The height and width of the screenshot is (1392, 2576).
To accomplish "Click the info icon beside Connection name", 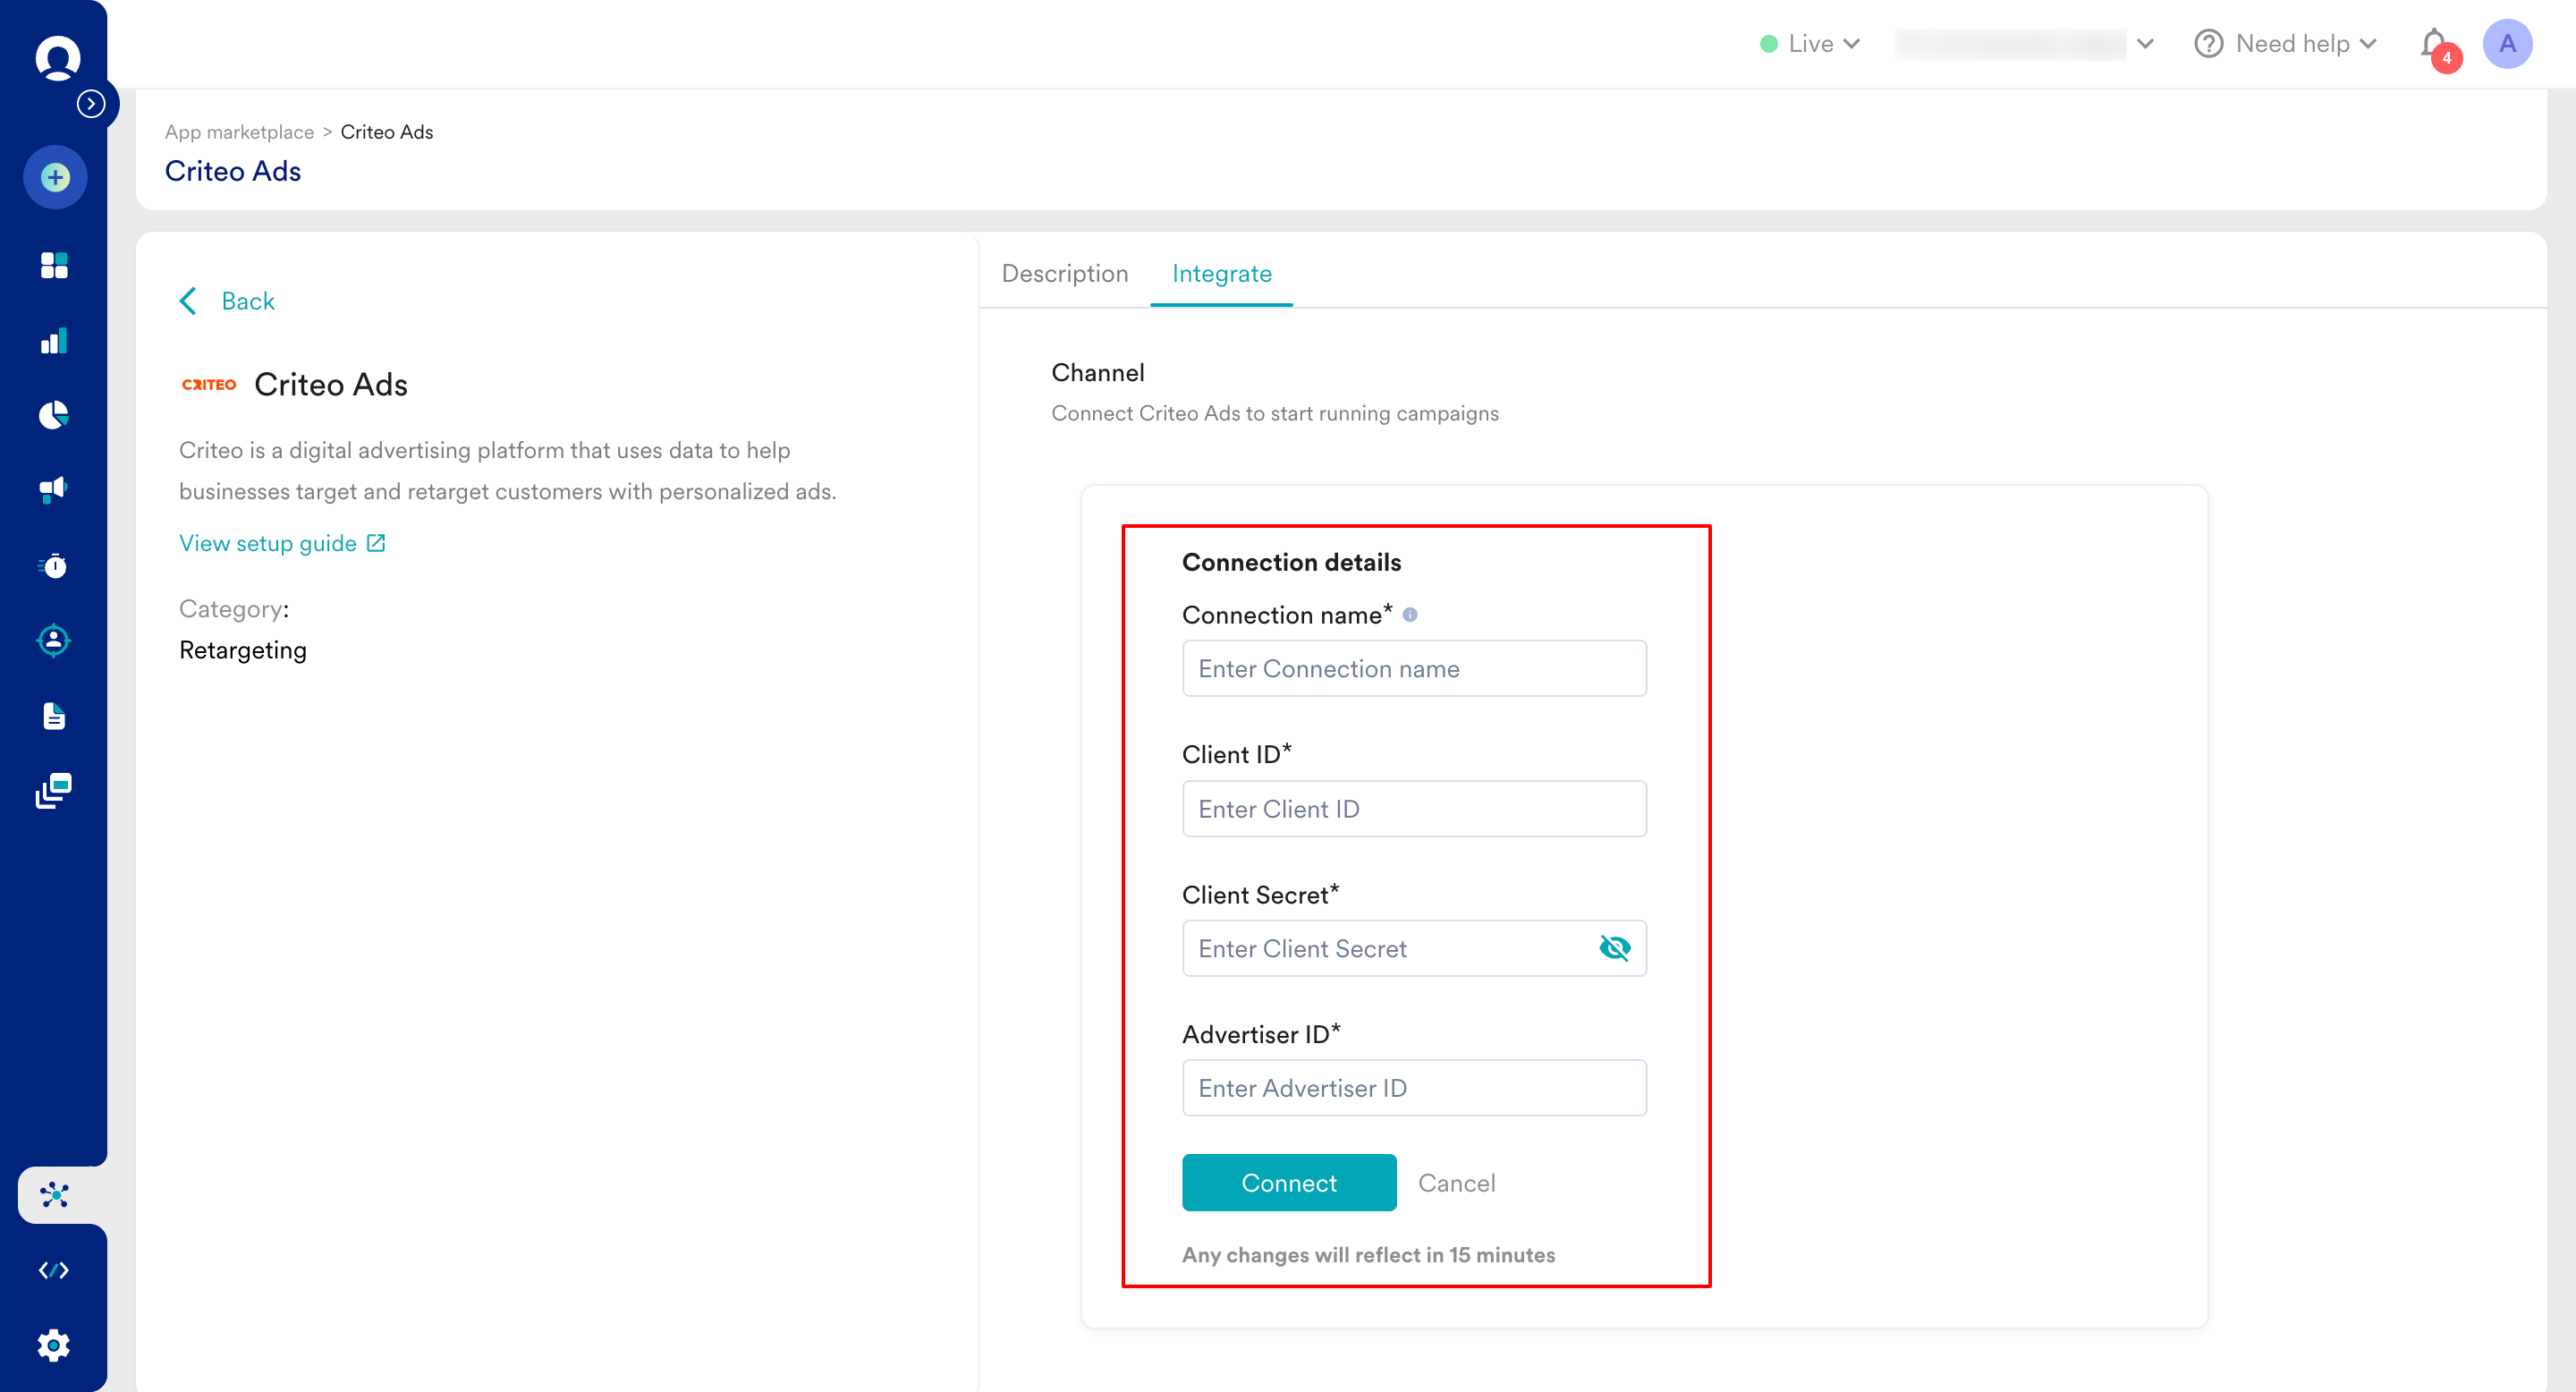I will tap(1410, 615).
